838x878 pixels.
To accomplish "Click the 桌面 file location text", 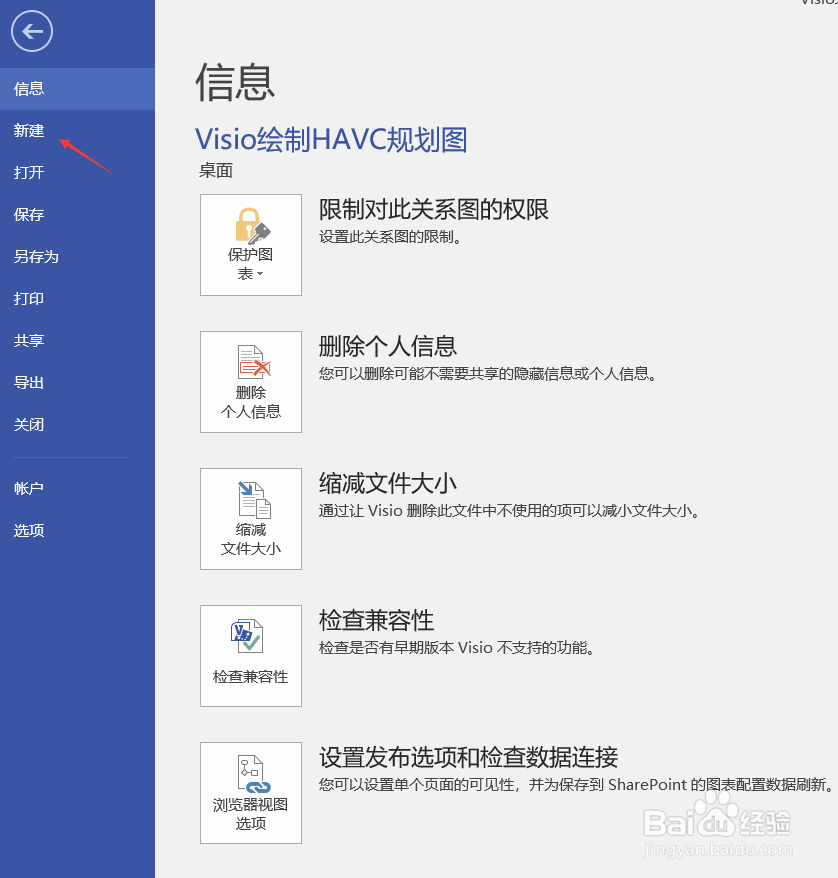I will click(216, 170).
